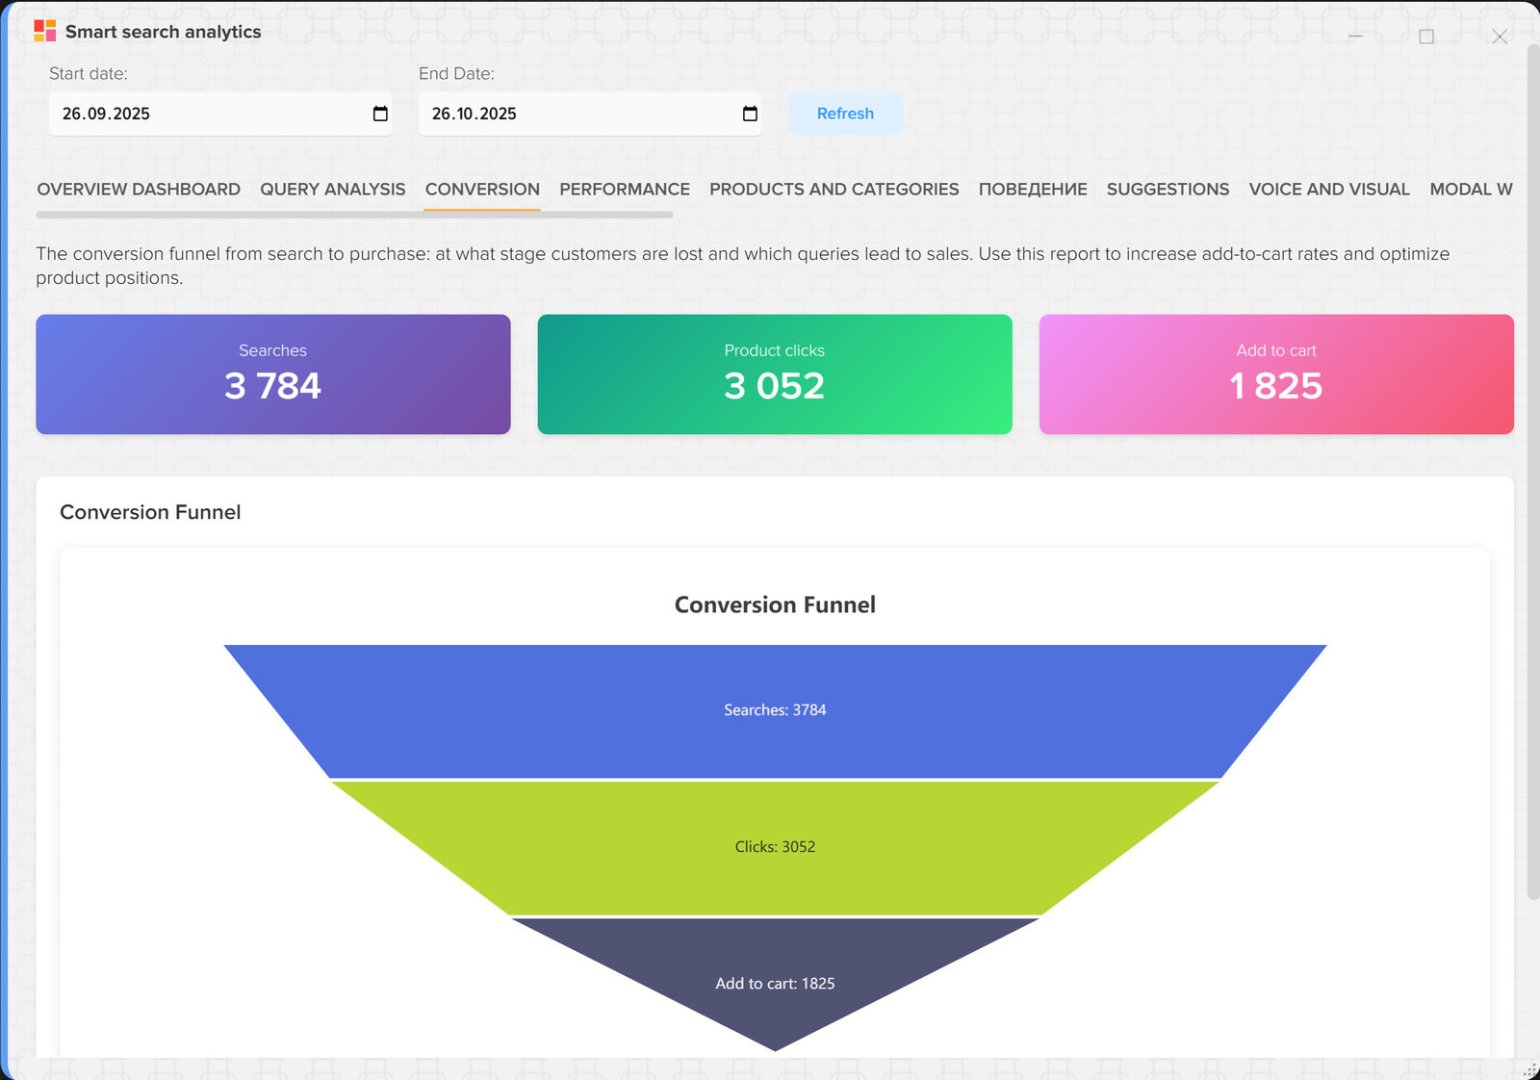Screen dimensions: 1540x1080
Task: Click the Searches 3 784 card
Action: pos(273,374)
